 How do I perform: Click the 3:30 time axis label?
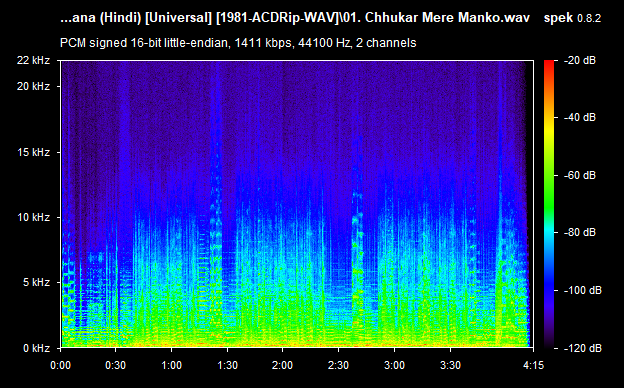point(450,365)
